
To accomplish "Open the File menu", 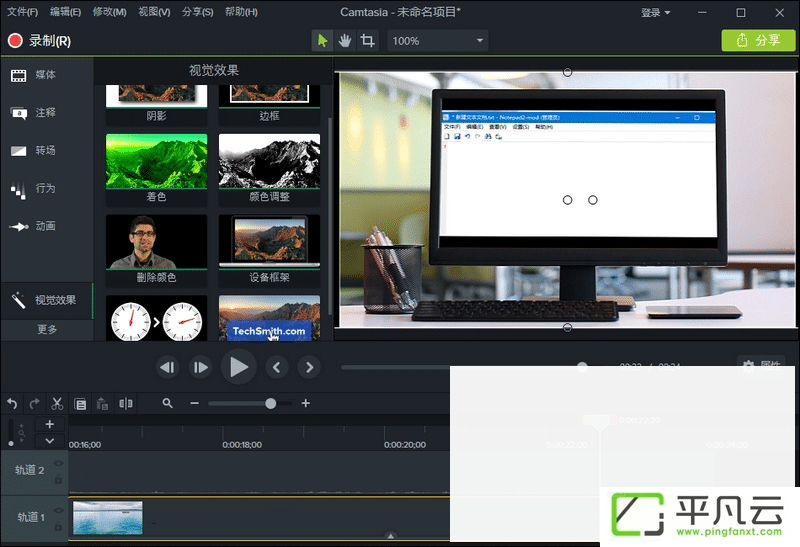I will coord(22,12).
